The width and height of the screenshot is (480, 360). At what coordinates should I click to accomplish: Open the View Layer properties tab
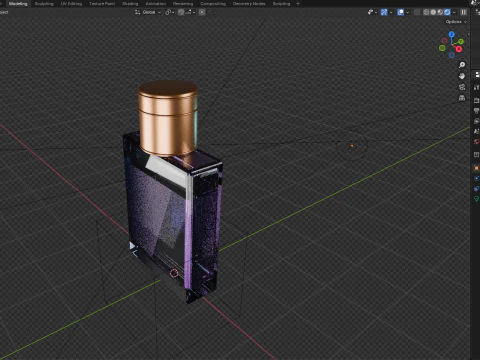click(476, 121)
